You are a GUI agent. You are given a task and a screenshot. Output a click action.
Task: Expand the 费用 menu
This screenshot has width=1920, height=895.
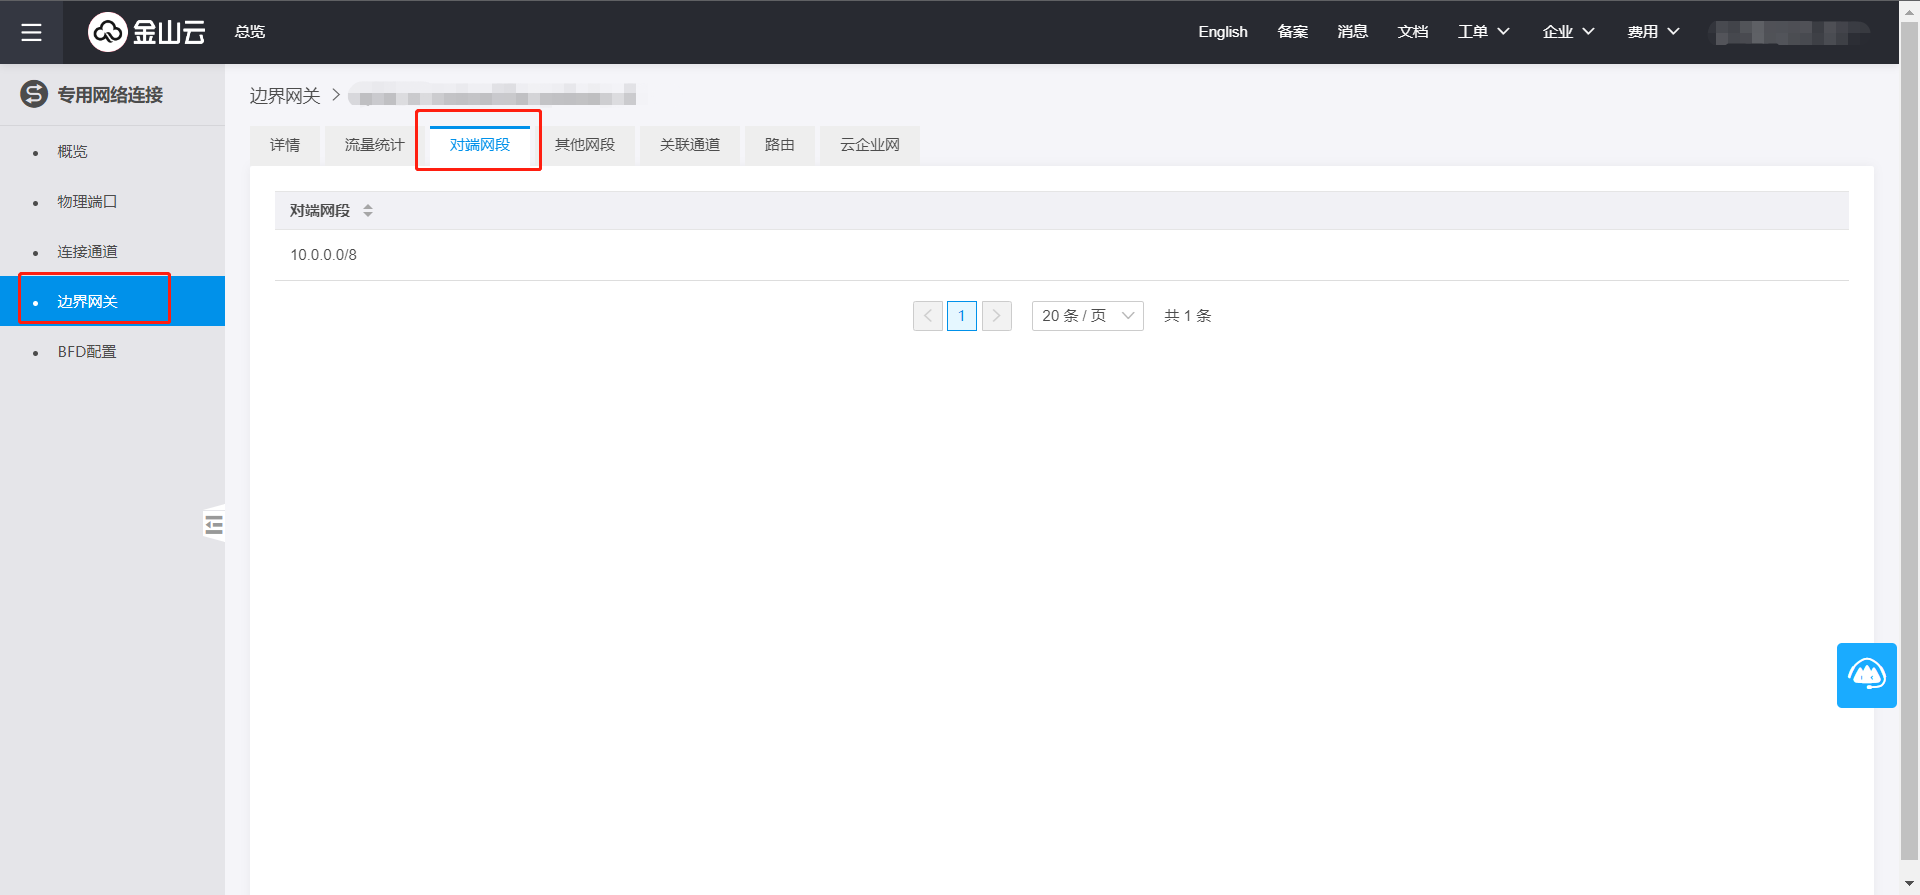(x=1653, y=32)
